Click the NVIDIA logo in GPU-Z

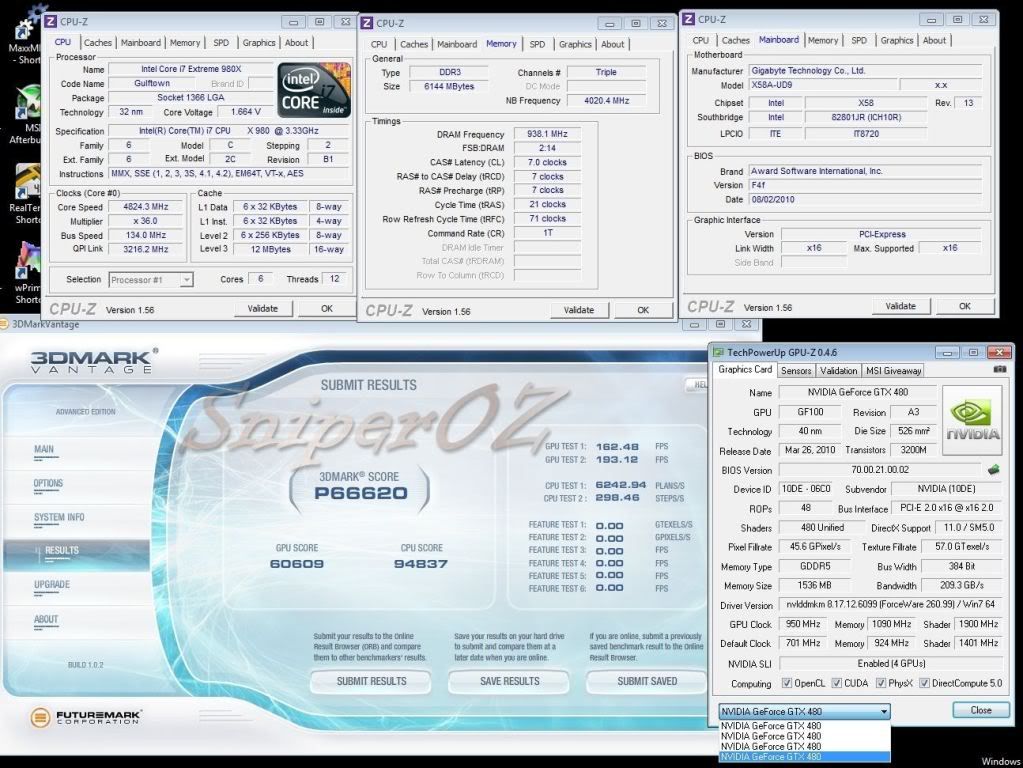pyautogui.click(x=971, y=422)
